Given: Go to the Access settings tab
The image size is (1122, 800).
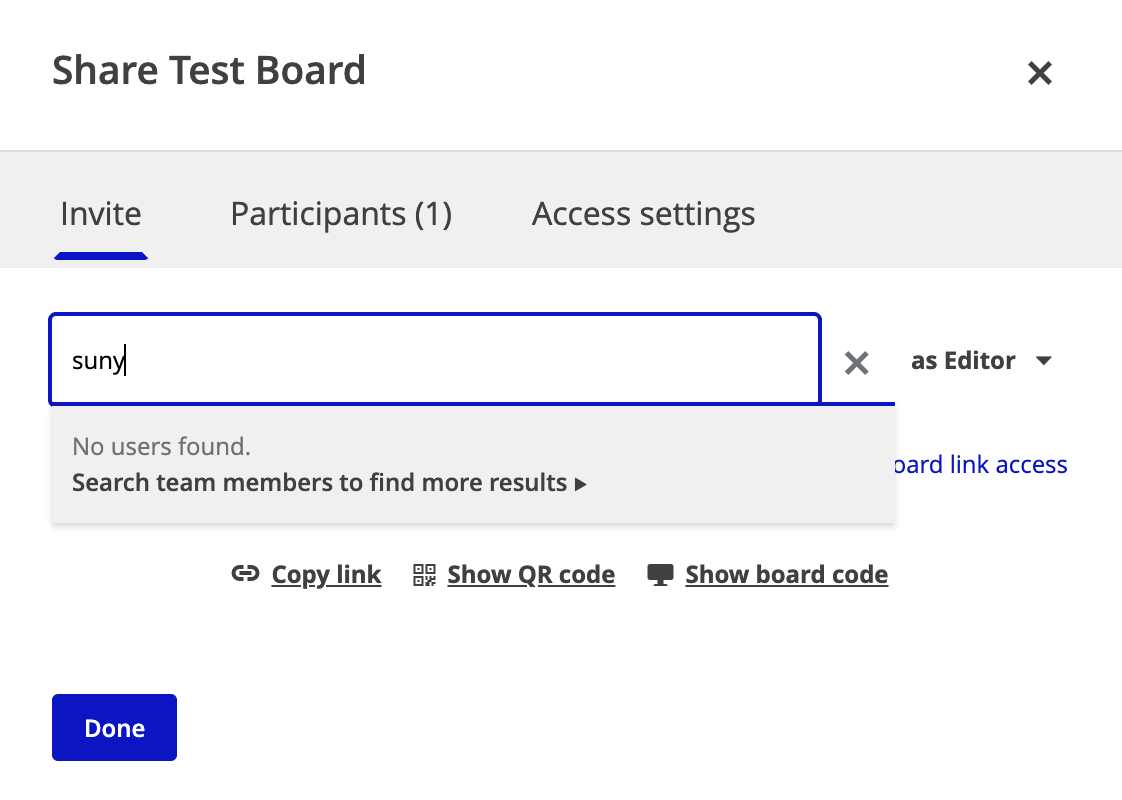Looking at the screenshot, I should (643, 214).
